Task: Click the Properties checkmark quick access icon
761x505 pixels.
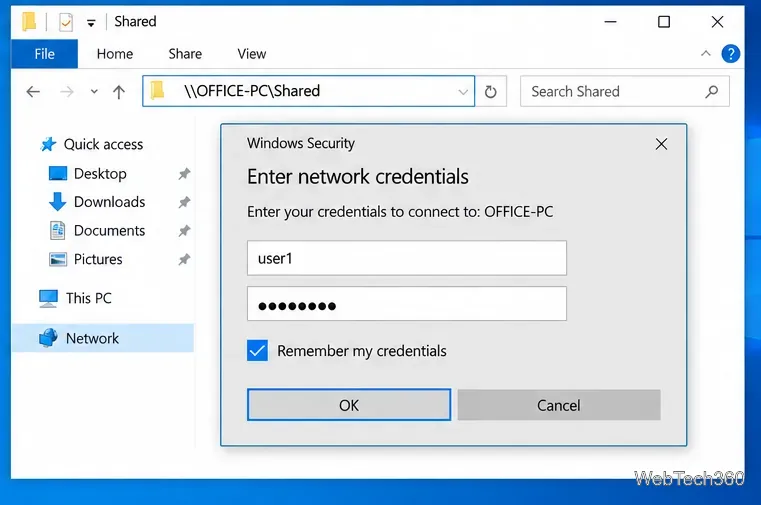Action: coord(66,22)
